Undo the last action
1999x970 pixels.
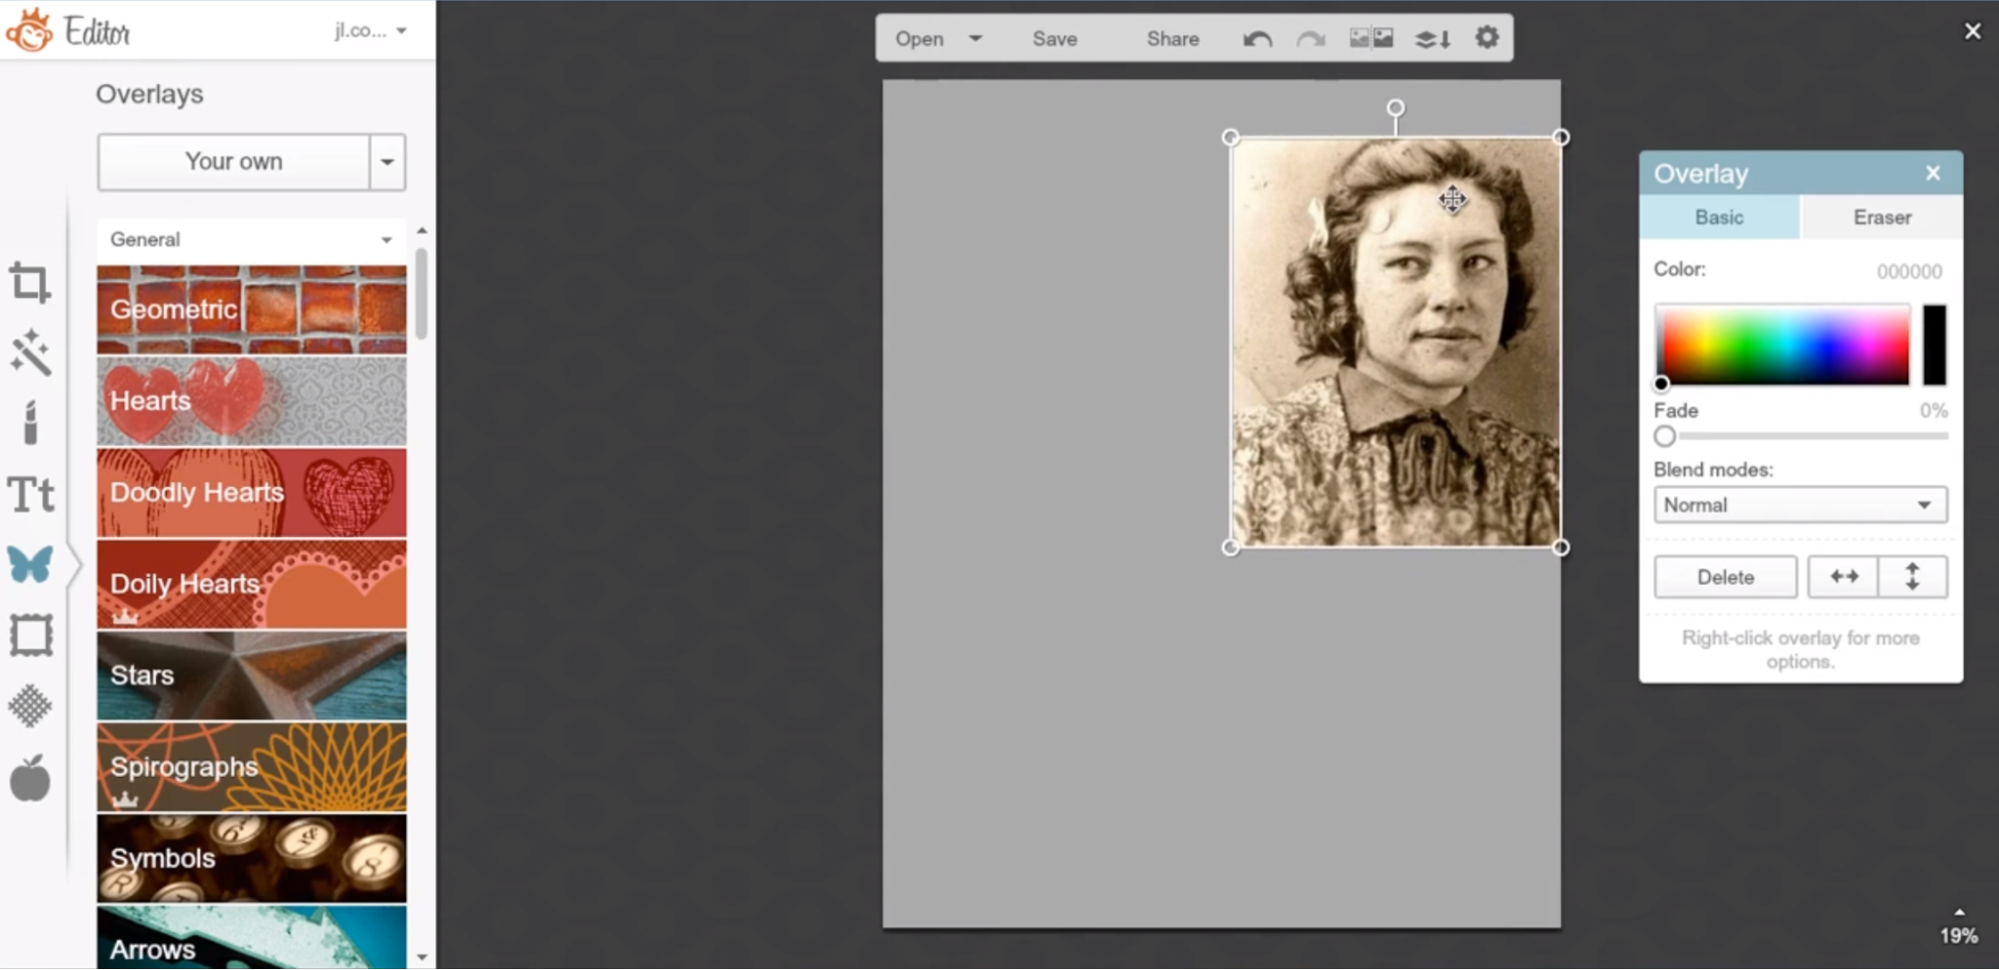1257,39
